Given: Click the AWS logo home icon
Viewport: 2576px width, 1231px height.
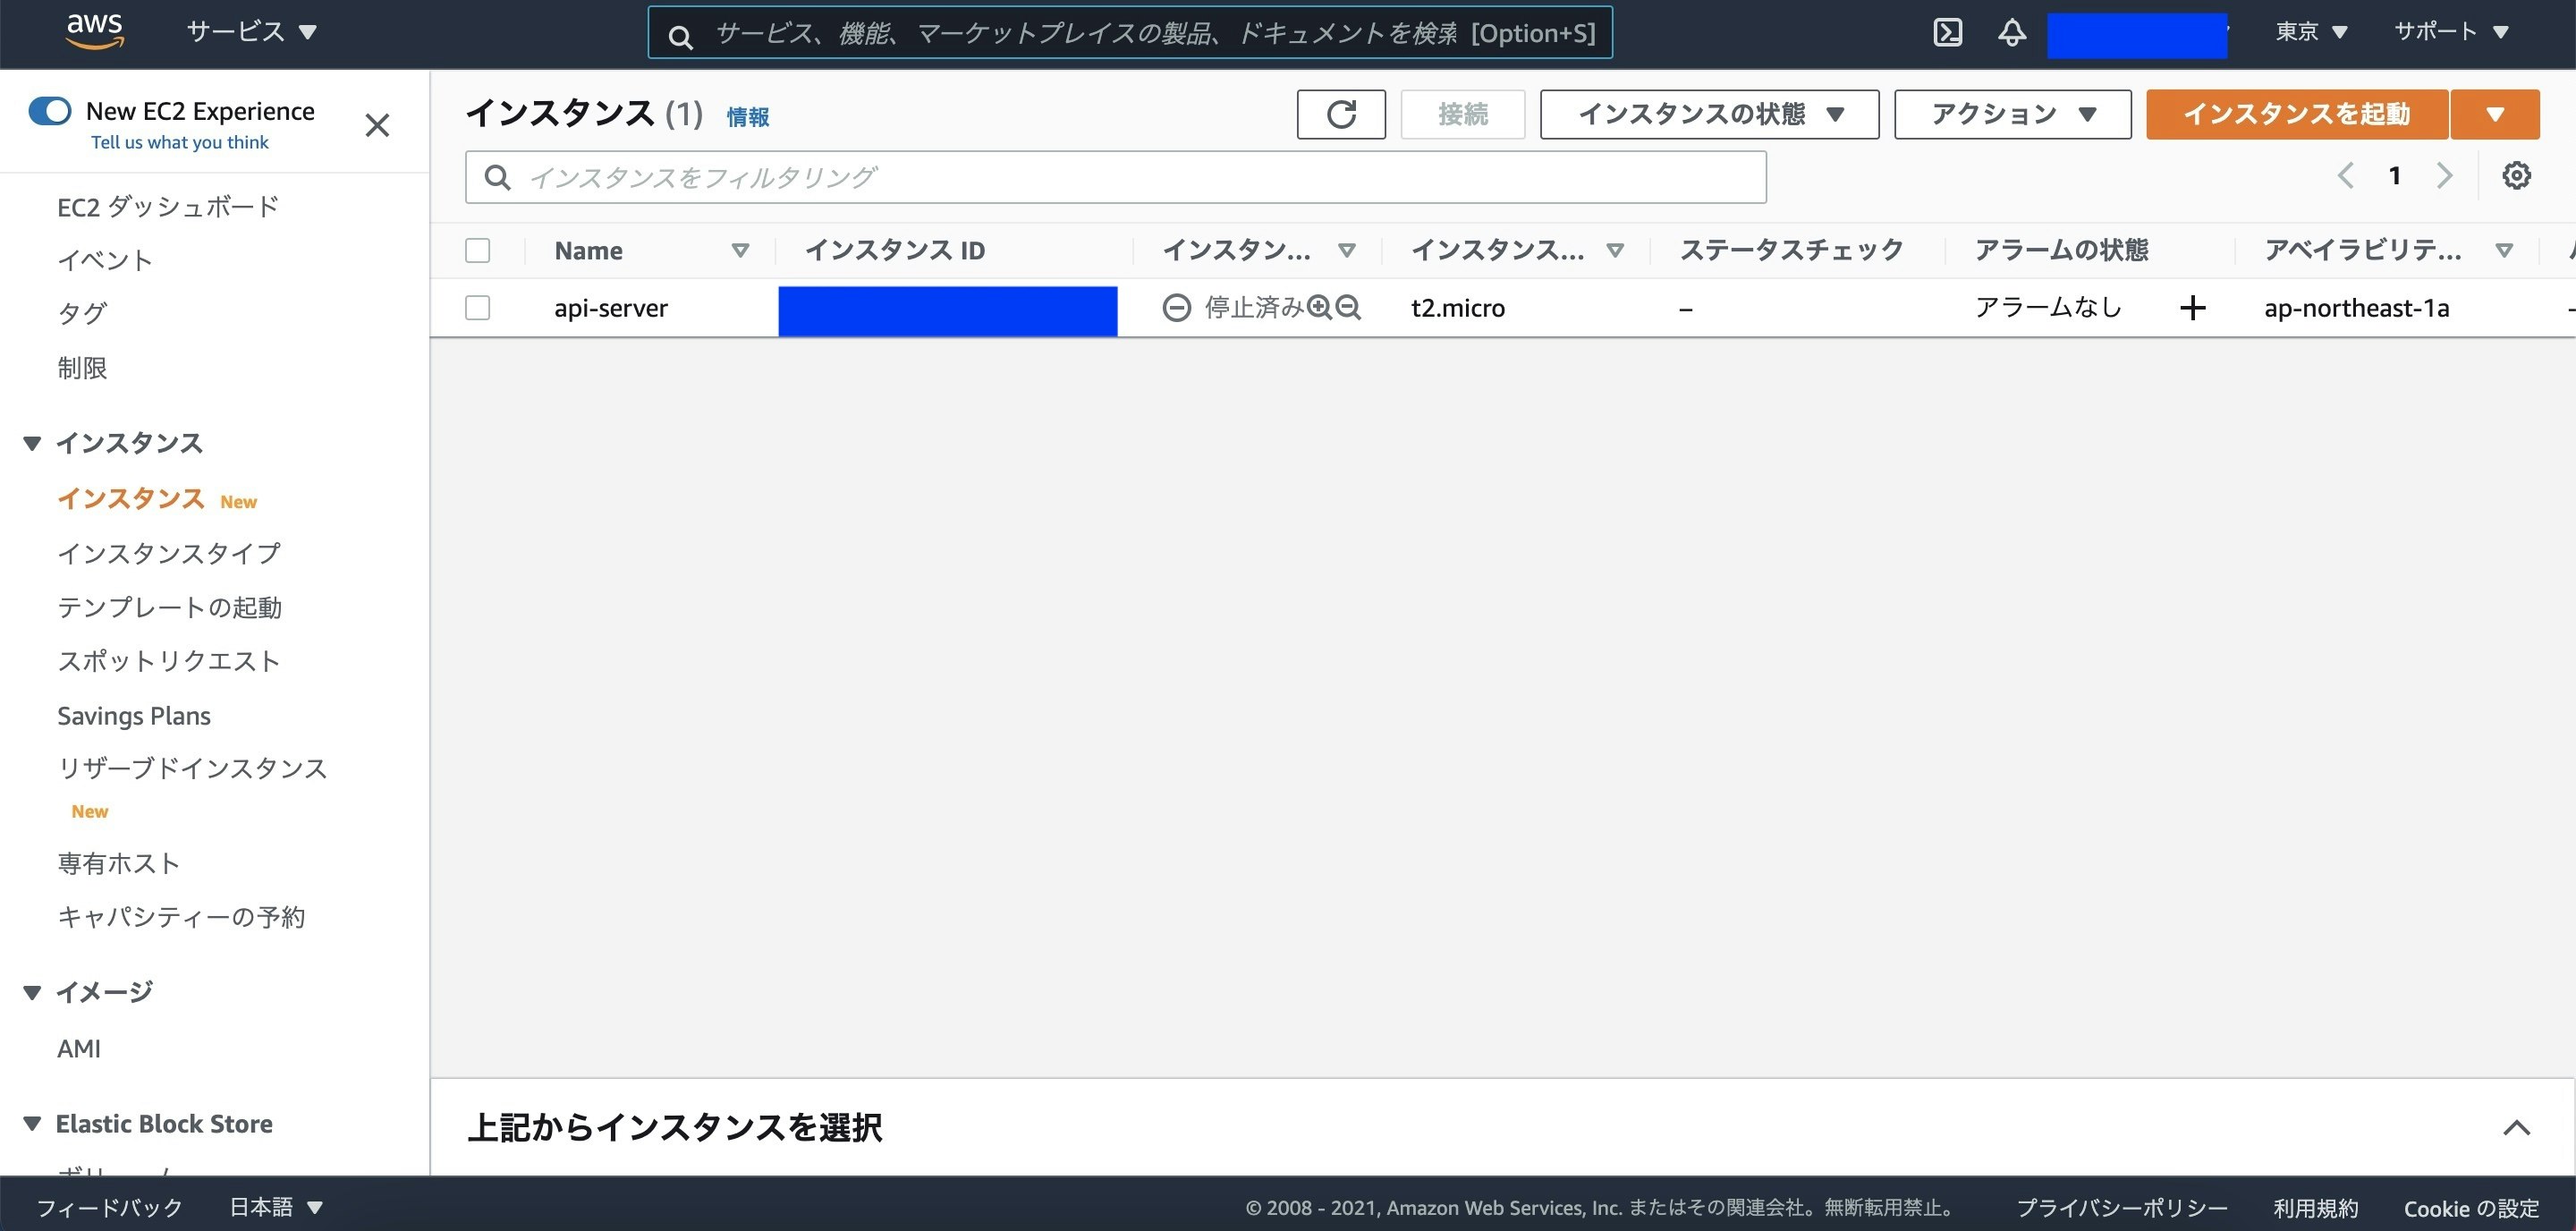Looking at the screenshot, I should tap(95, 31).
